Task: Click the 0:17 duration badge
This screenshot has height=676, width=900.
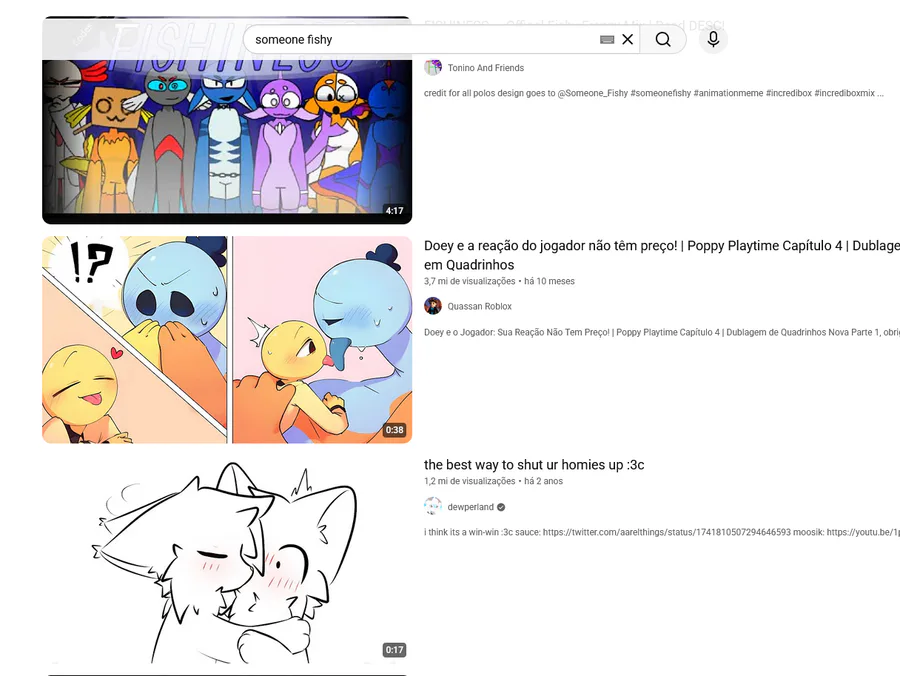Action: (x=394, y=650)
